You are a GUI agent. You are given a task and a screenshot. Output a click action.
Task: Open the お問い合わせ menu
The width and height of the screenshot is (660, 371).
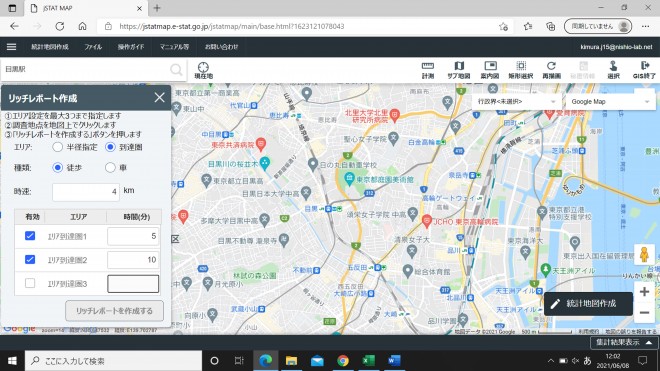pos(221,47)
